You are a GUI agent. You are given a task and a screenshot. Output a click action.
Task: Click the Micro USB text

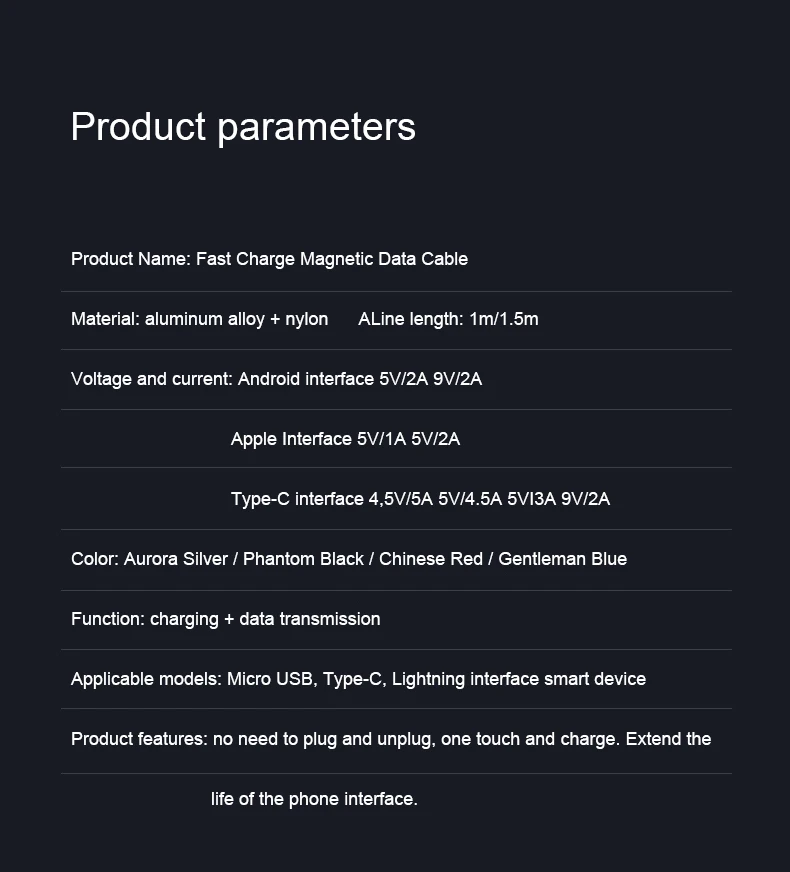pyautogui.click(x=272, y=679)
